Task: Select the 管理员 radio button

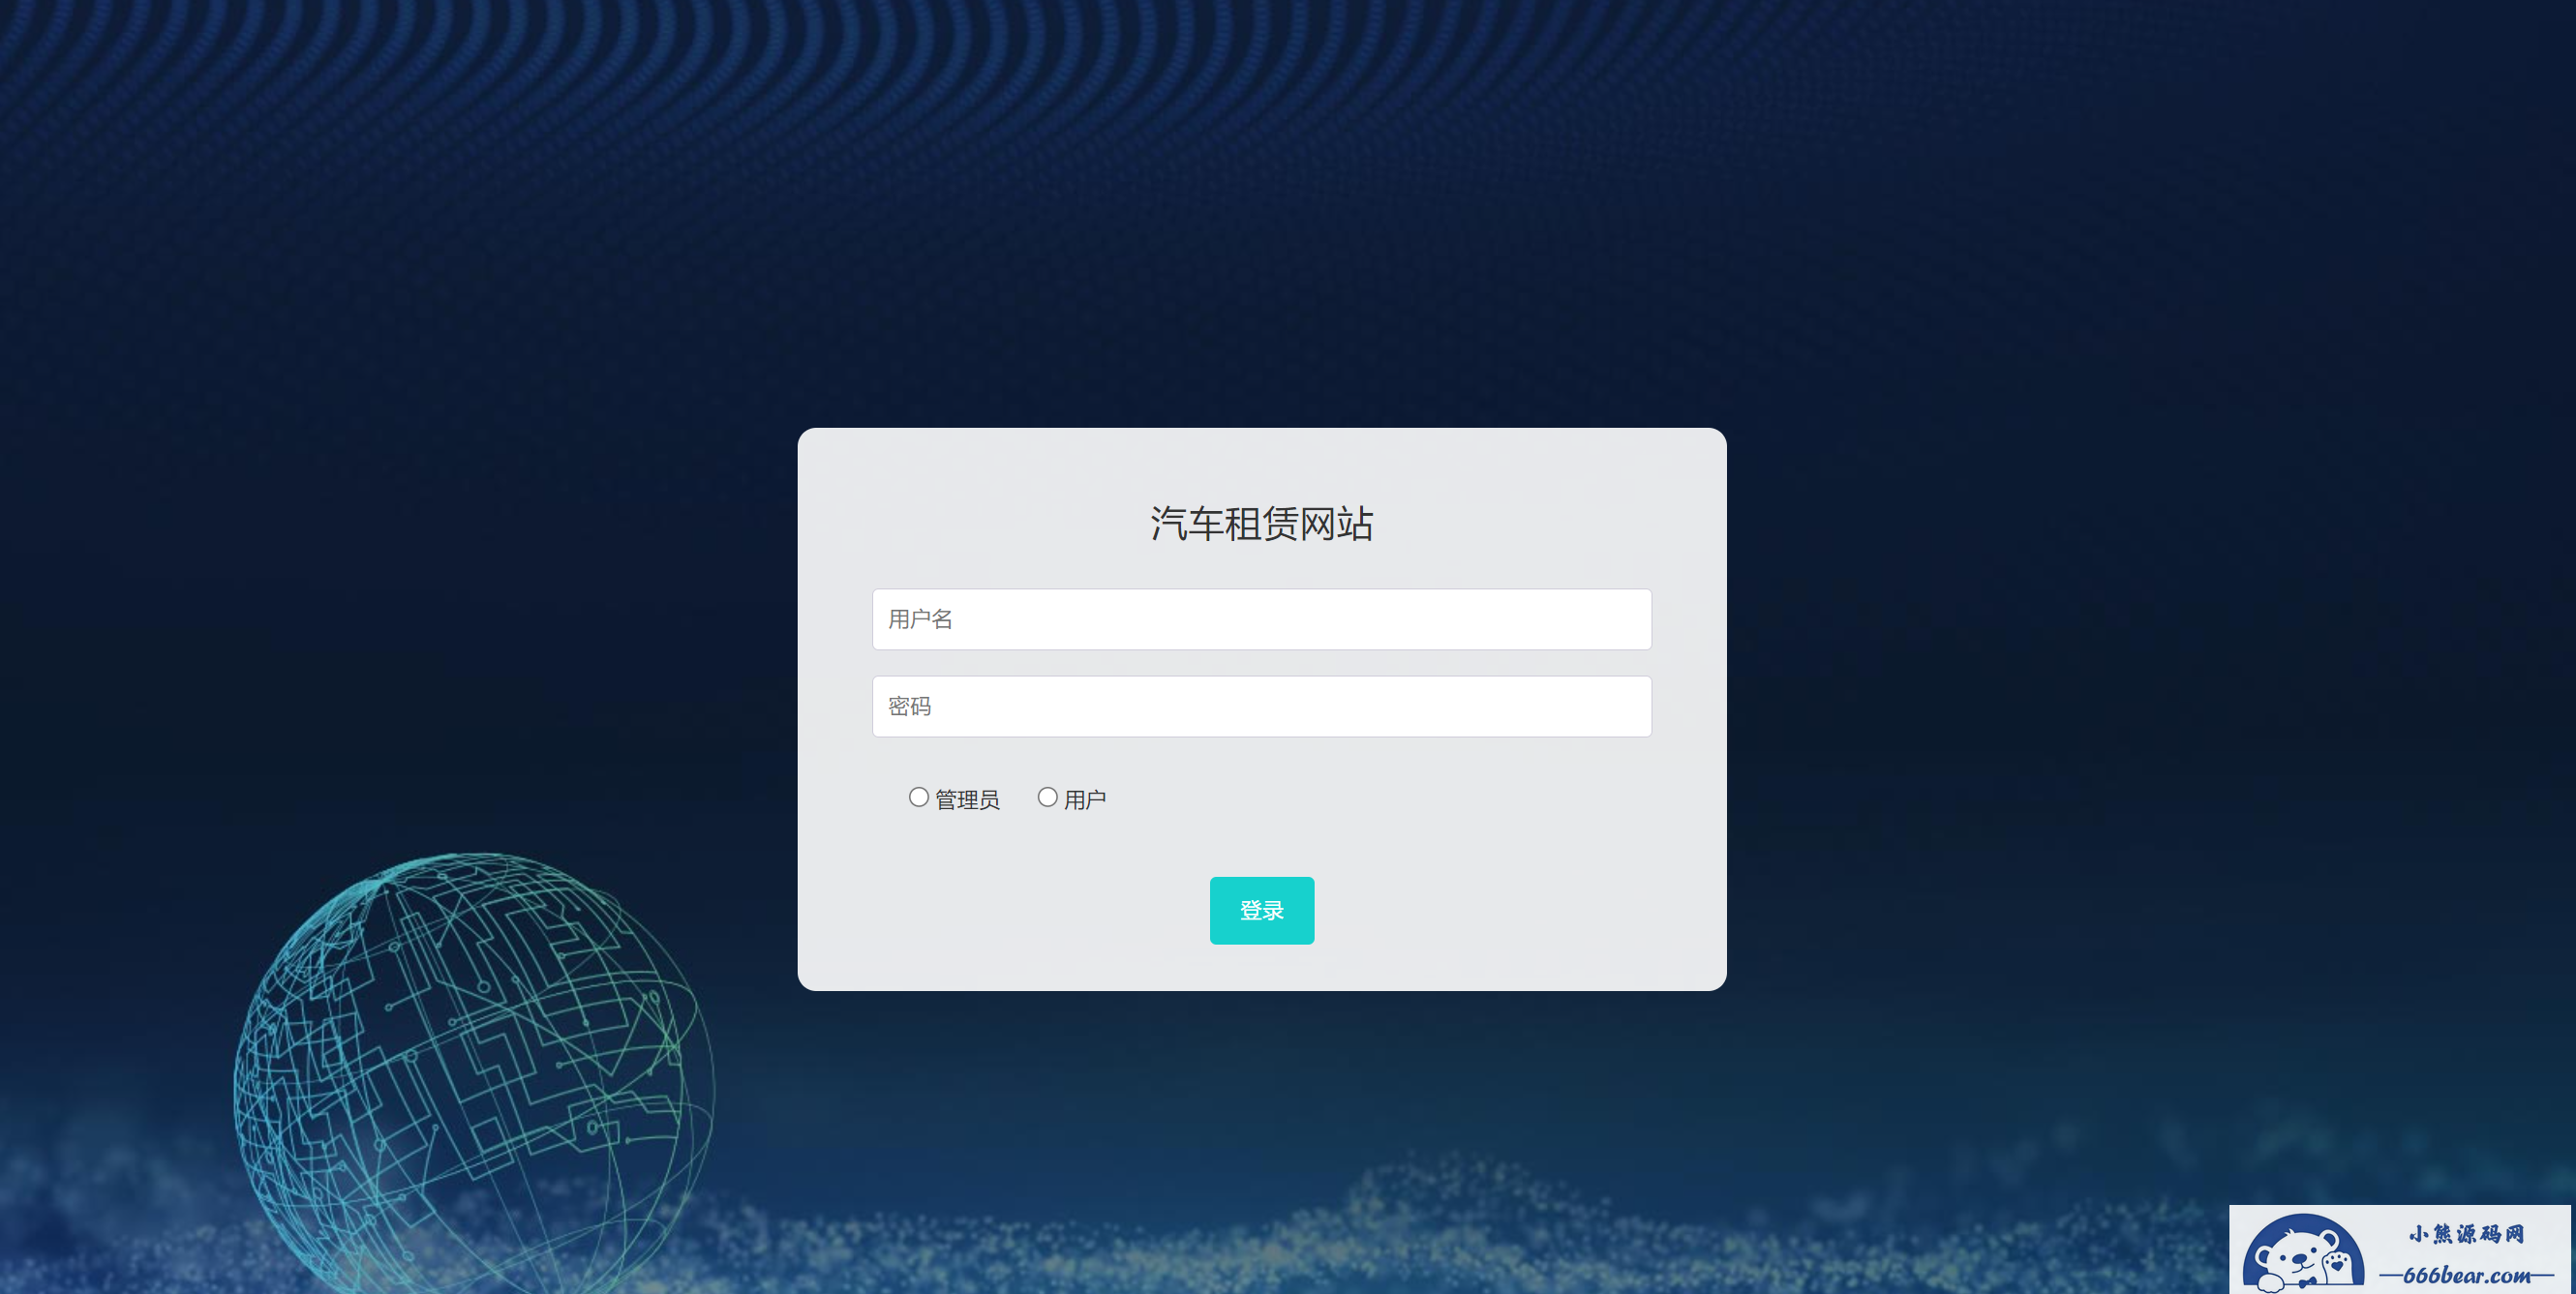Action: [x=918, y=797]
